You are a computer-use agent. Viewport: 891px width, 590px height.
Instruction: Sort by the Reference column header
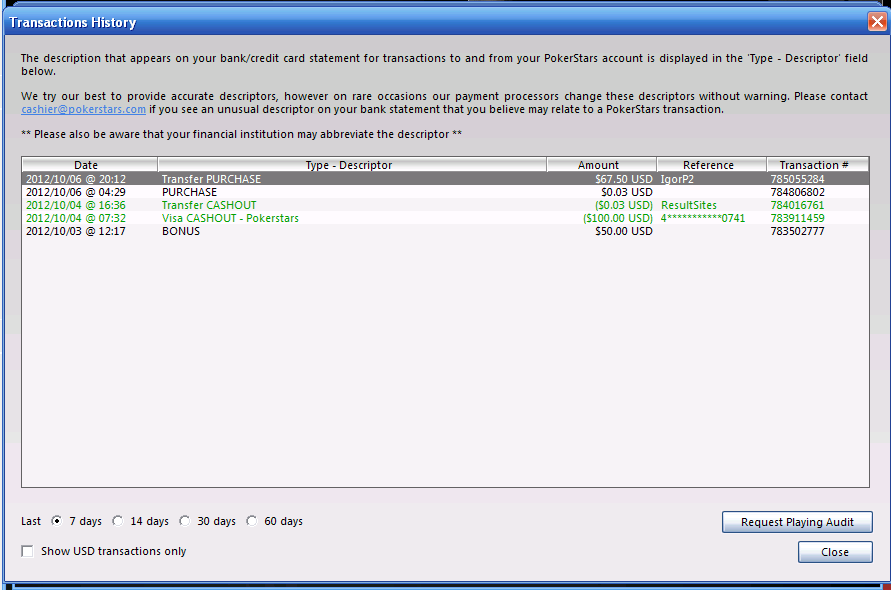(x=711, y=165)
